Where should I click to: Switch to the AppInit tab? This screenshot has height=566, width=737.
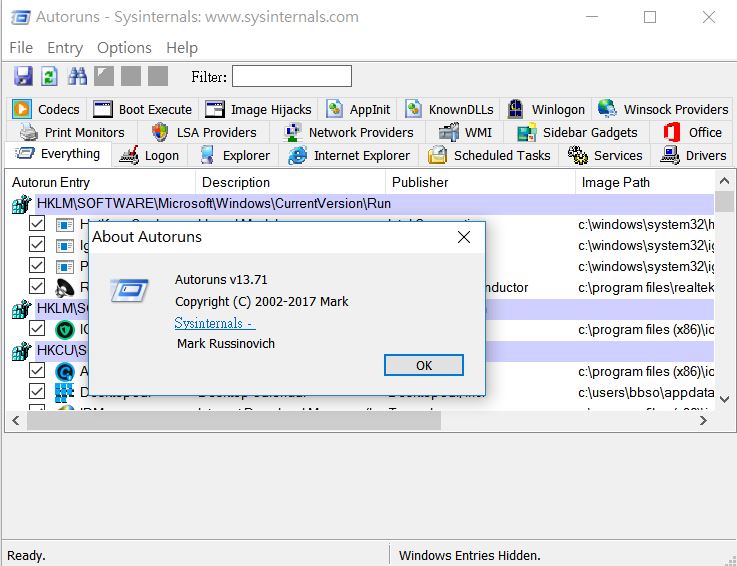pyautogui.click(x=358, y=109)
